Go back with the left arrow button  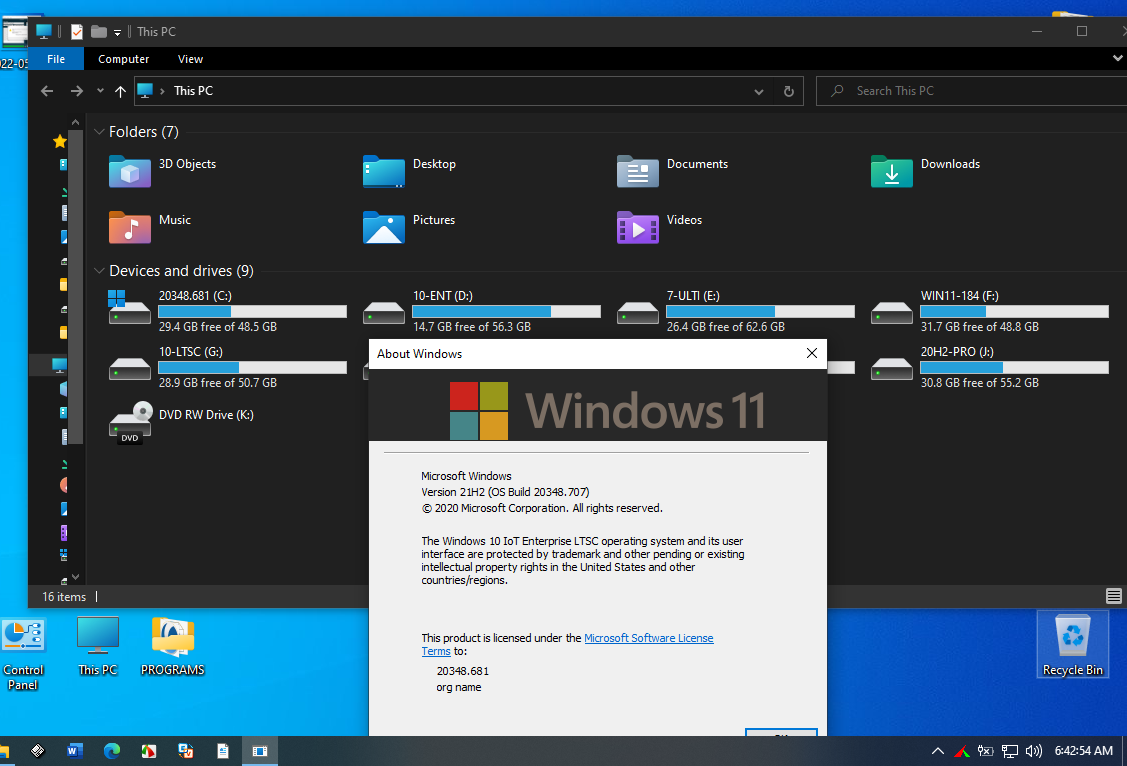tap(47, 91)
